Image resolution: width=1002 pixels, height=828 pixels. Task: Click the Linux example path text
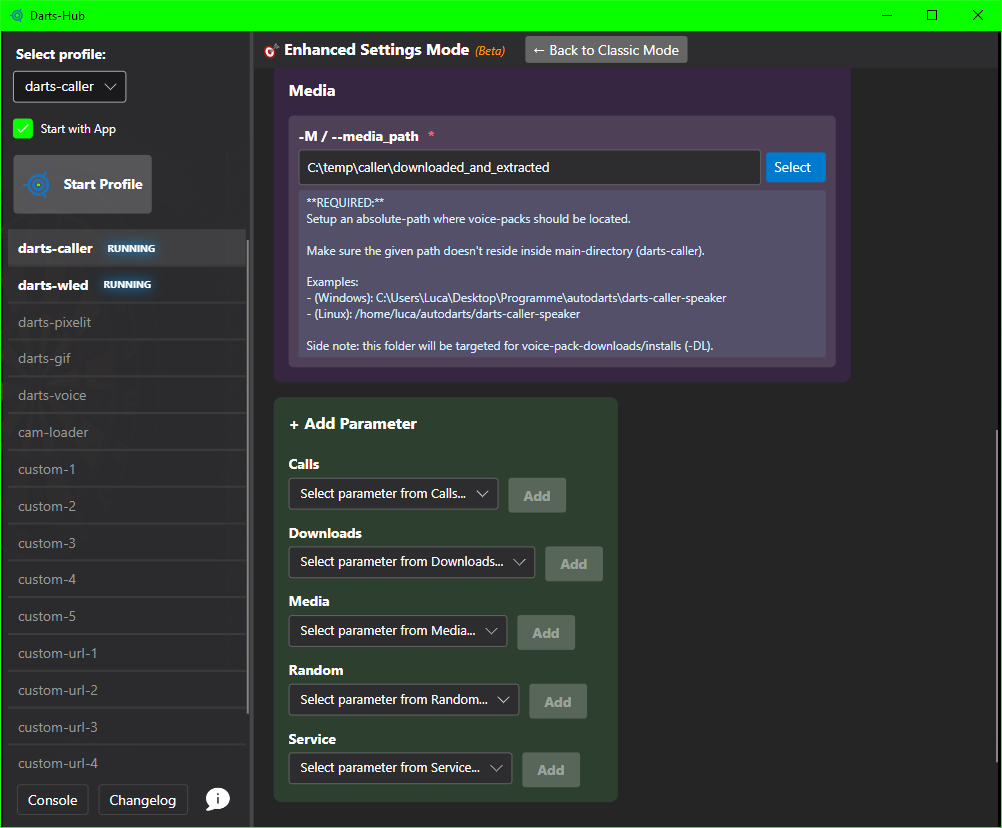click(443, 314)
